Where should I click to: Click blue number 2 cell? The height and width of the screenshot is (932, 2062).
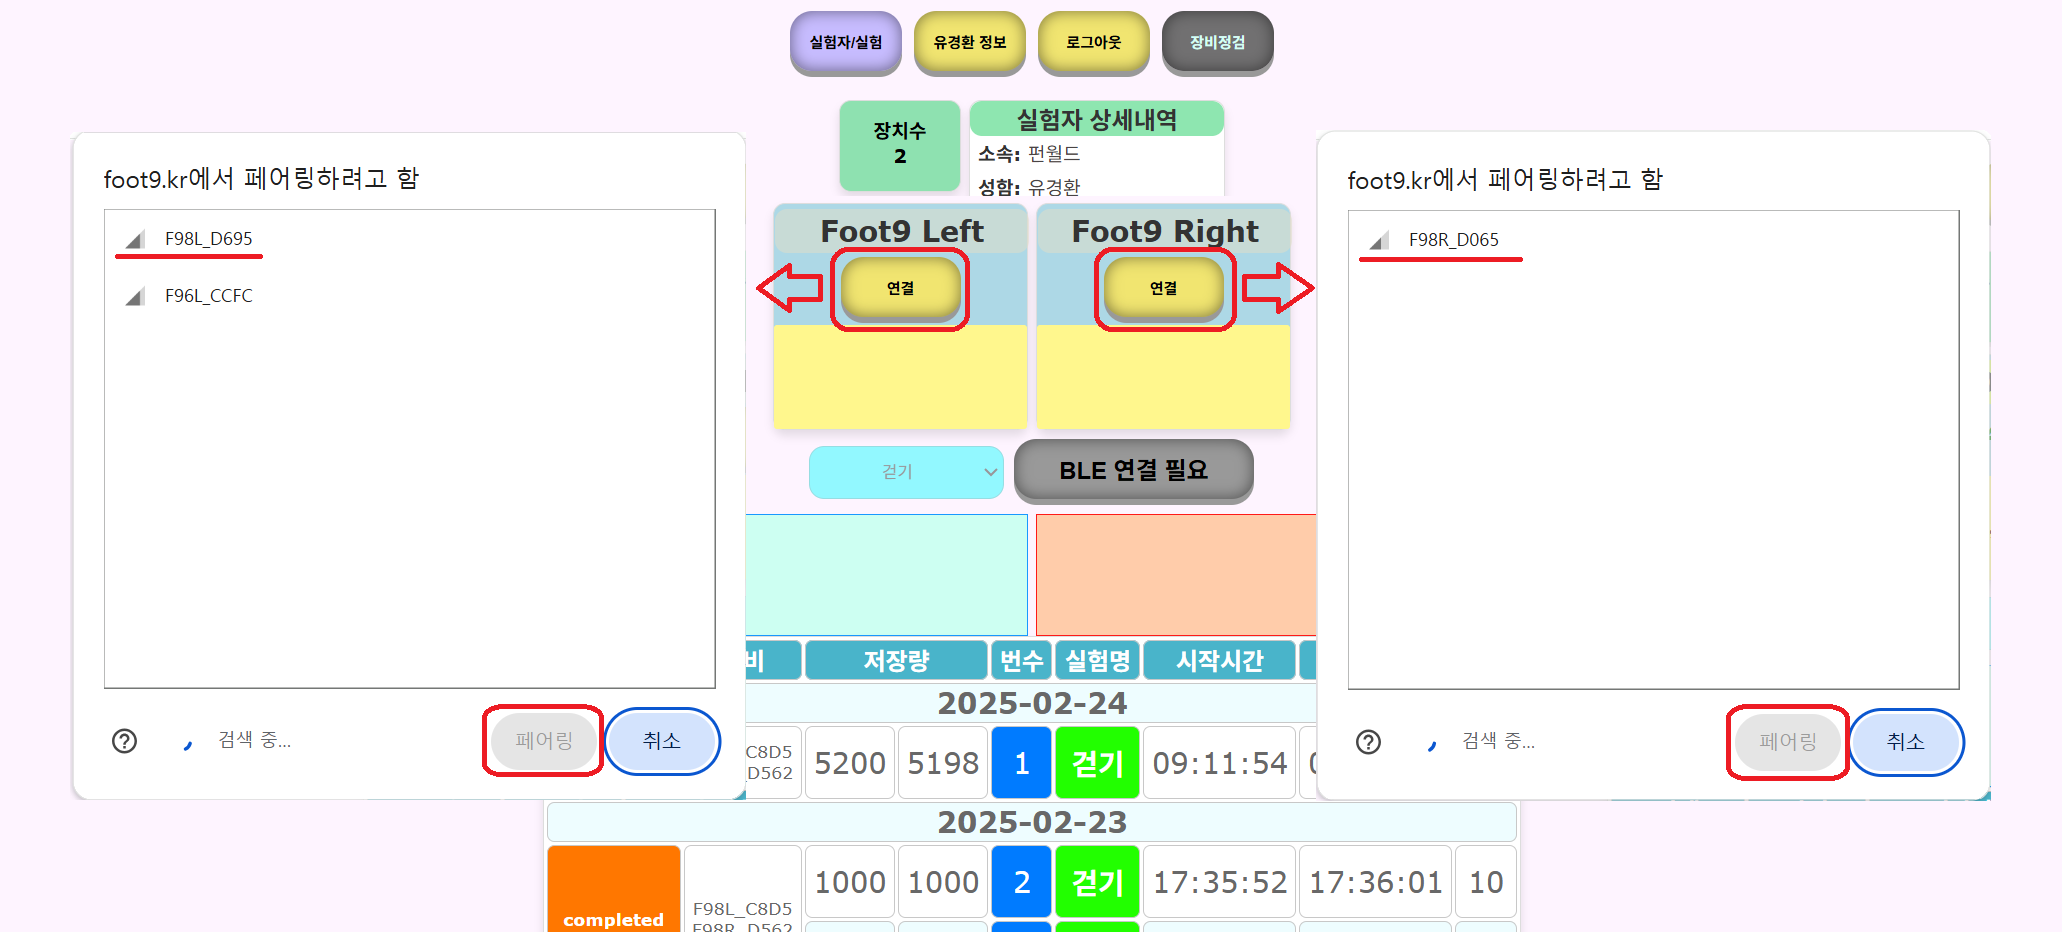point(1021,882)
